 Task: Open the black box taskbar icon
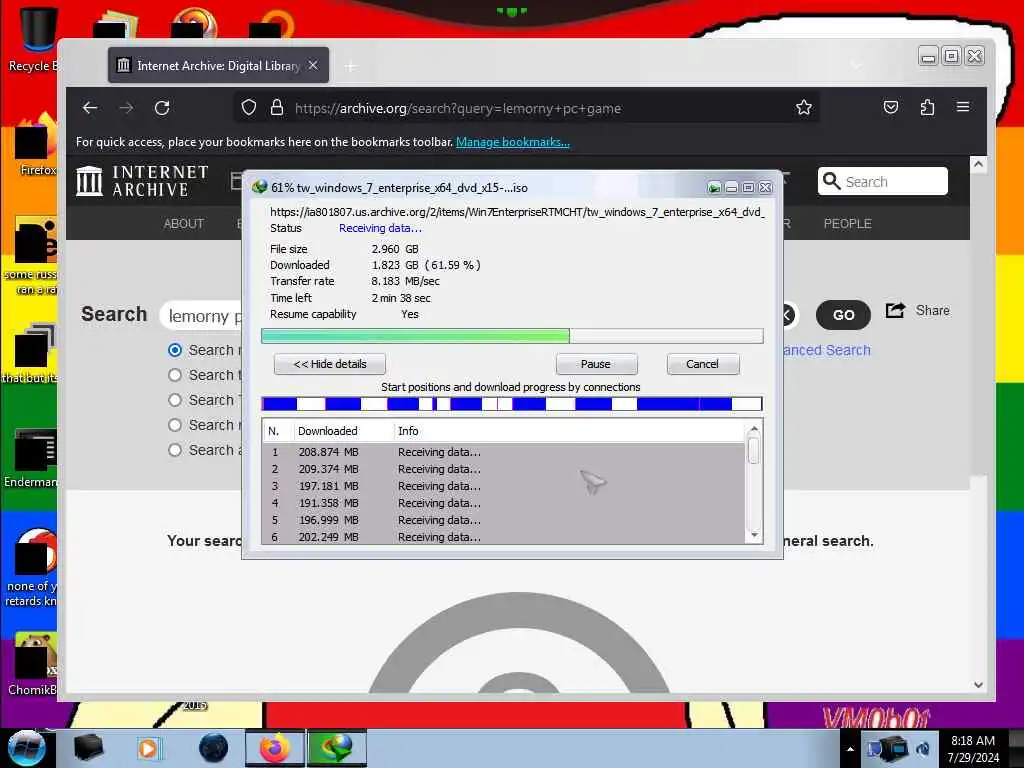pyautogui.click(x=88, y=748)
